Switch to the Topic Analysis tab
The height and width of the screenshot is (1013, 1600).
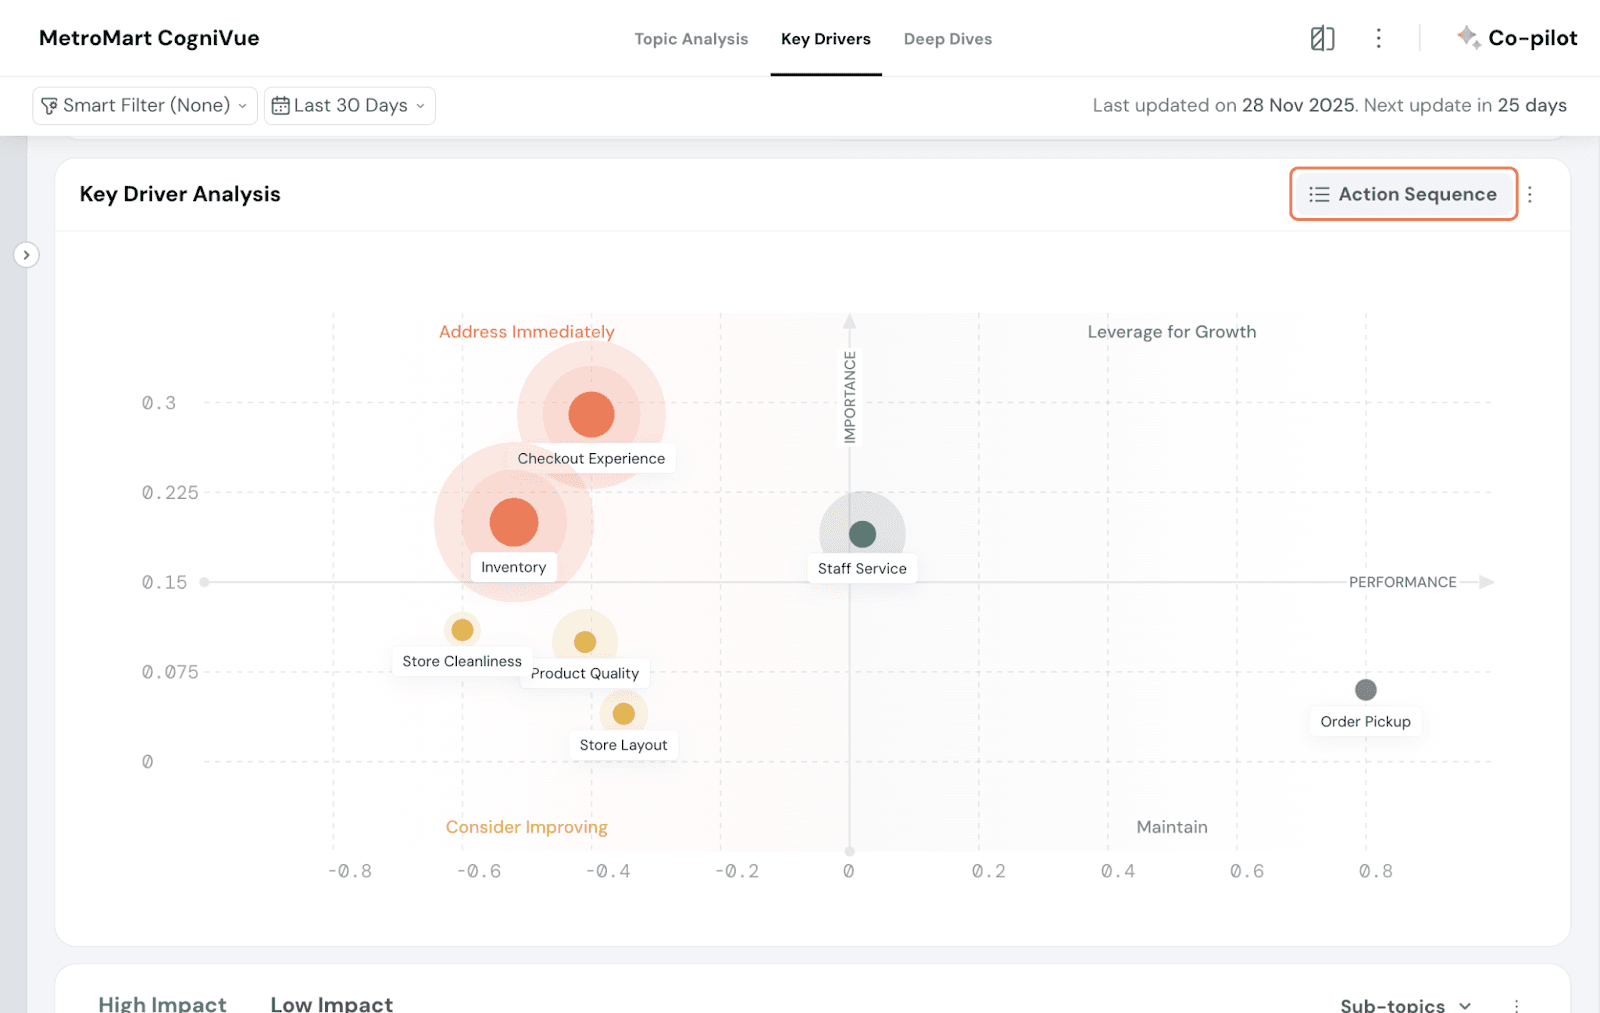point(691,39)
